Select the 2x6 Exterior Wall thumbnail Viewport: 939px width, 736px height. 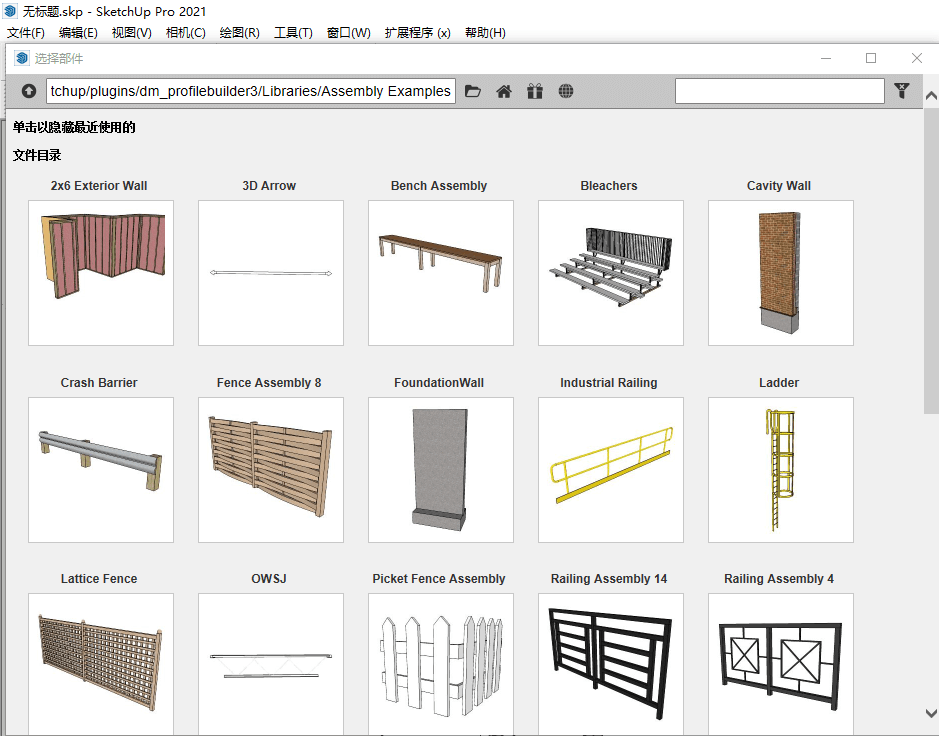(x=101, y=272)
